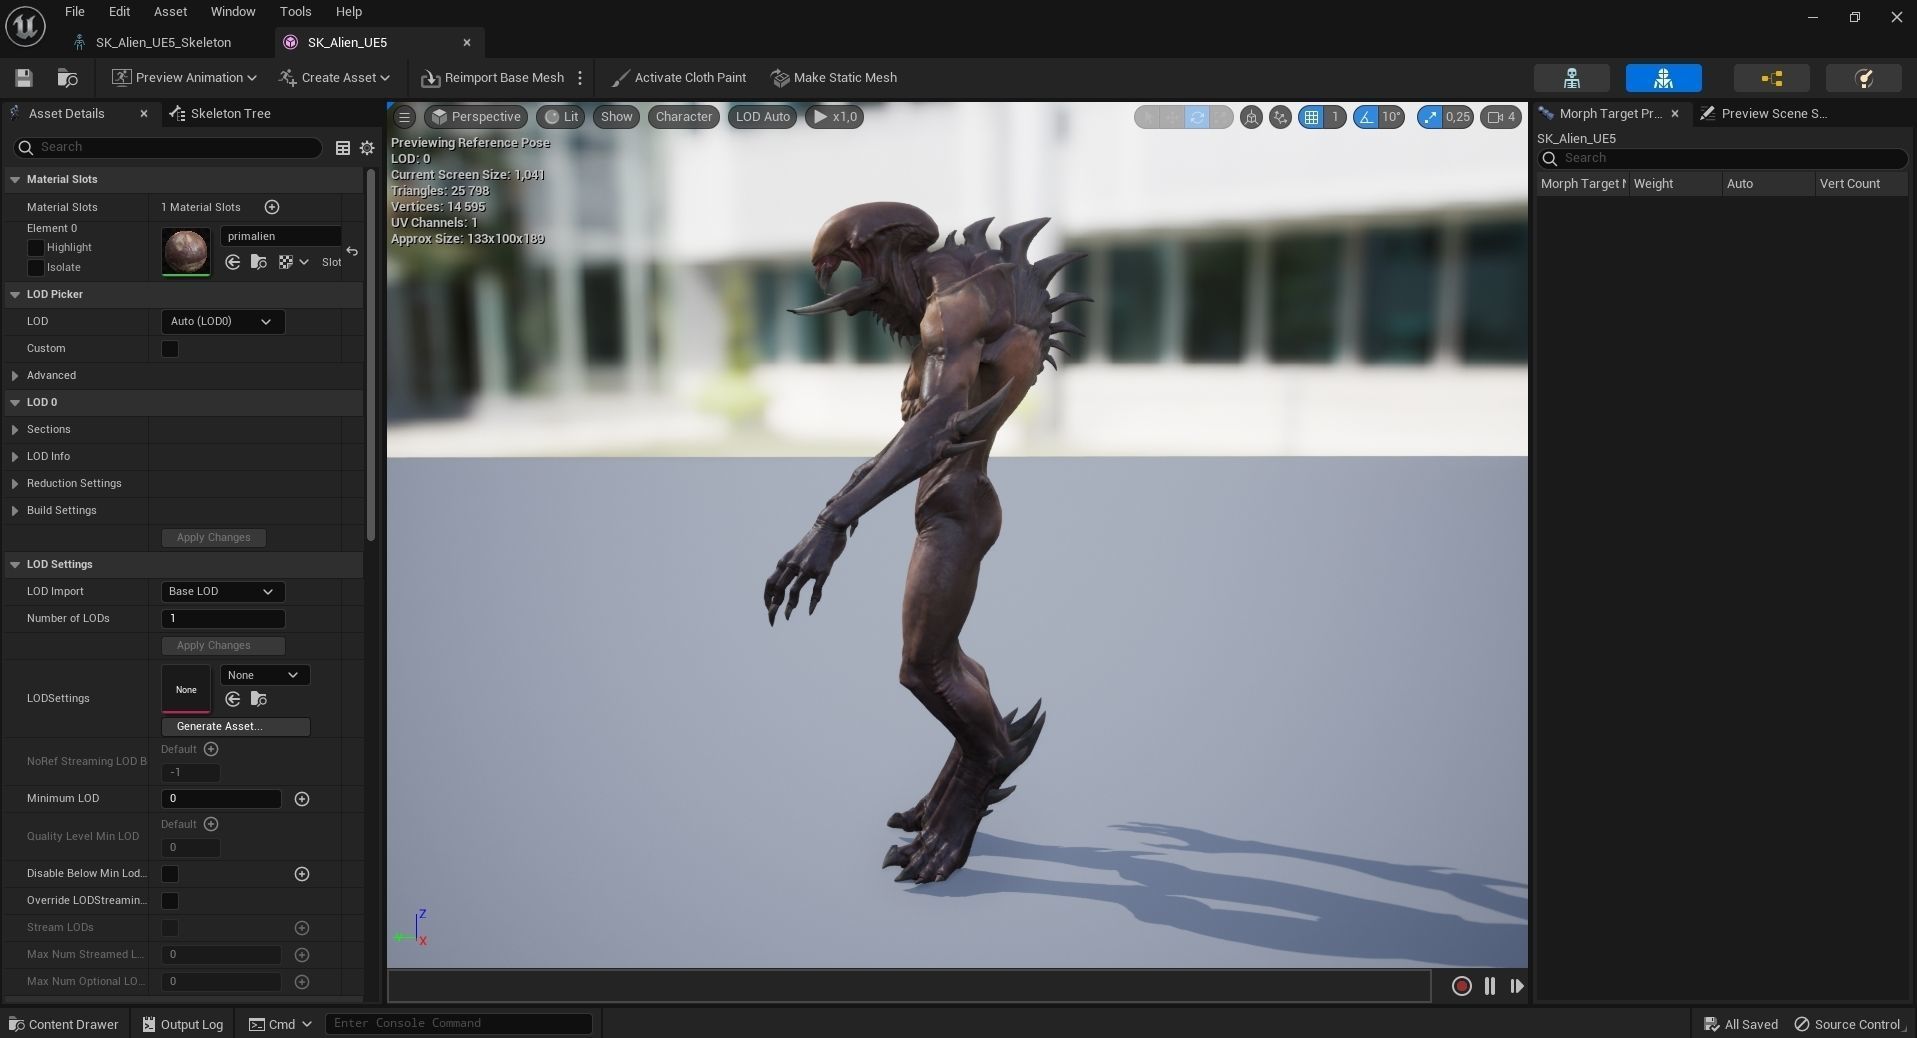
Task: Open the Skeleton editor mode icon
Action: point(1571,78)
